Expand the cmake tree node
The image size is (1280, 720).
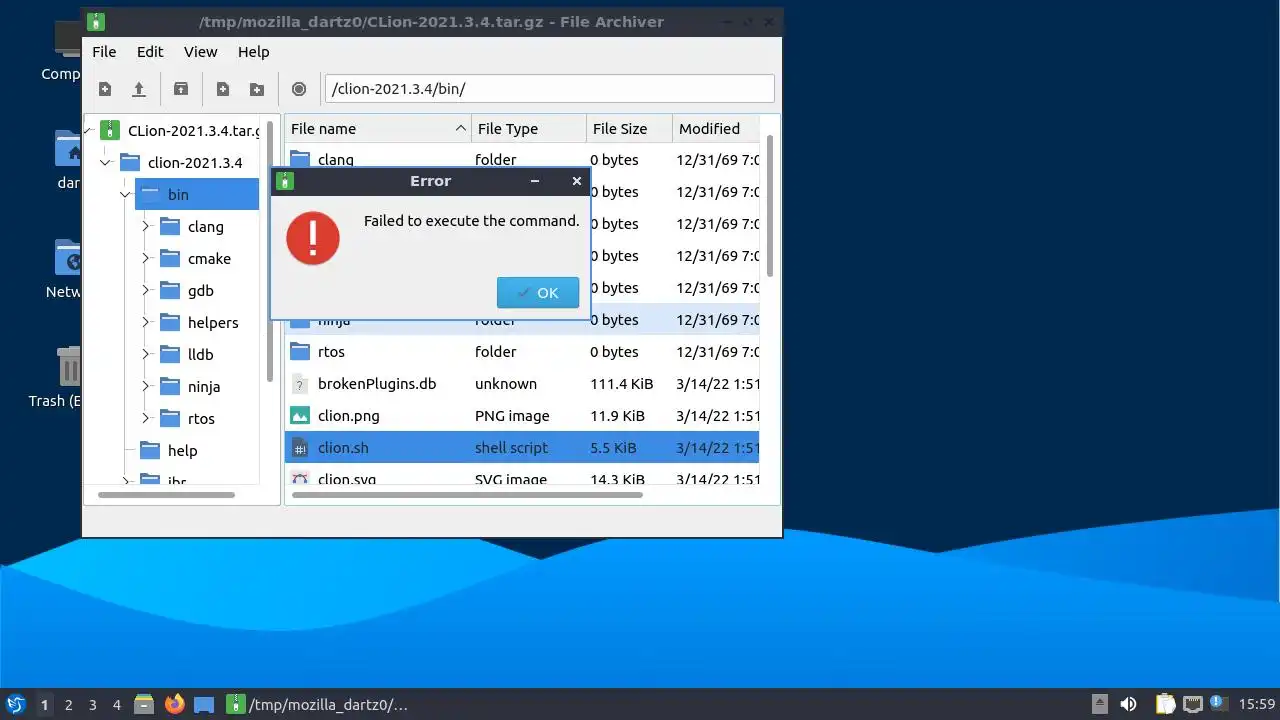click(145, 258)
